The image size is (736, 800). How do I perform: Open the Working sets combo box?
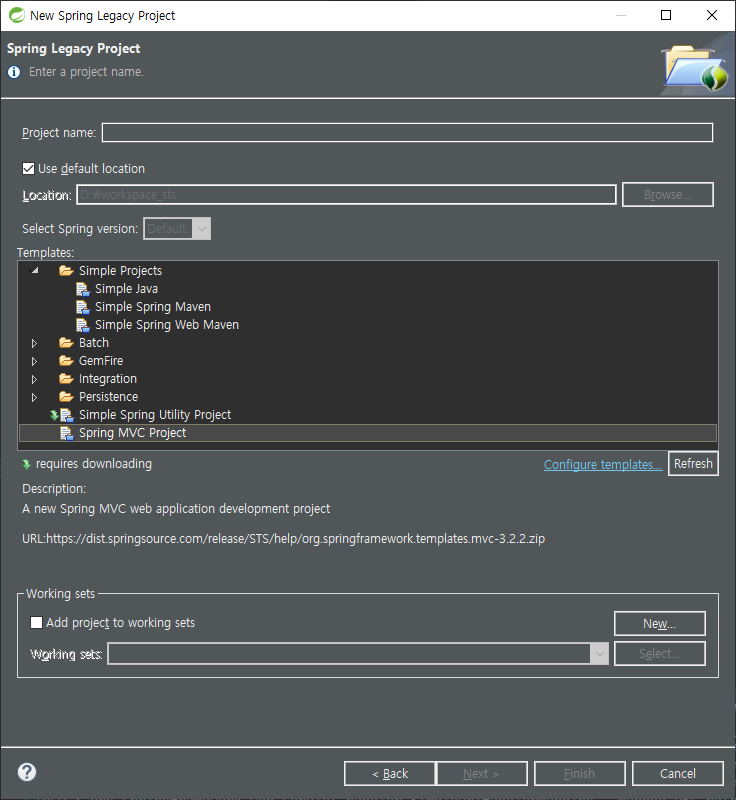(358, 654)
